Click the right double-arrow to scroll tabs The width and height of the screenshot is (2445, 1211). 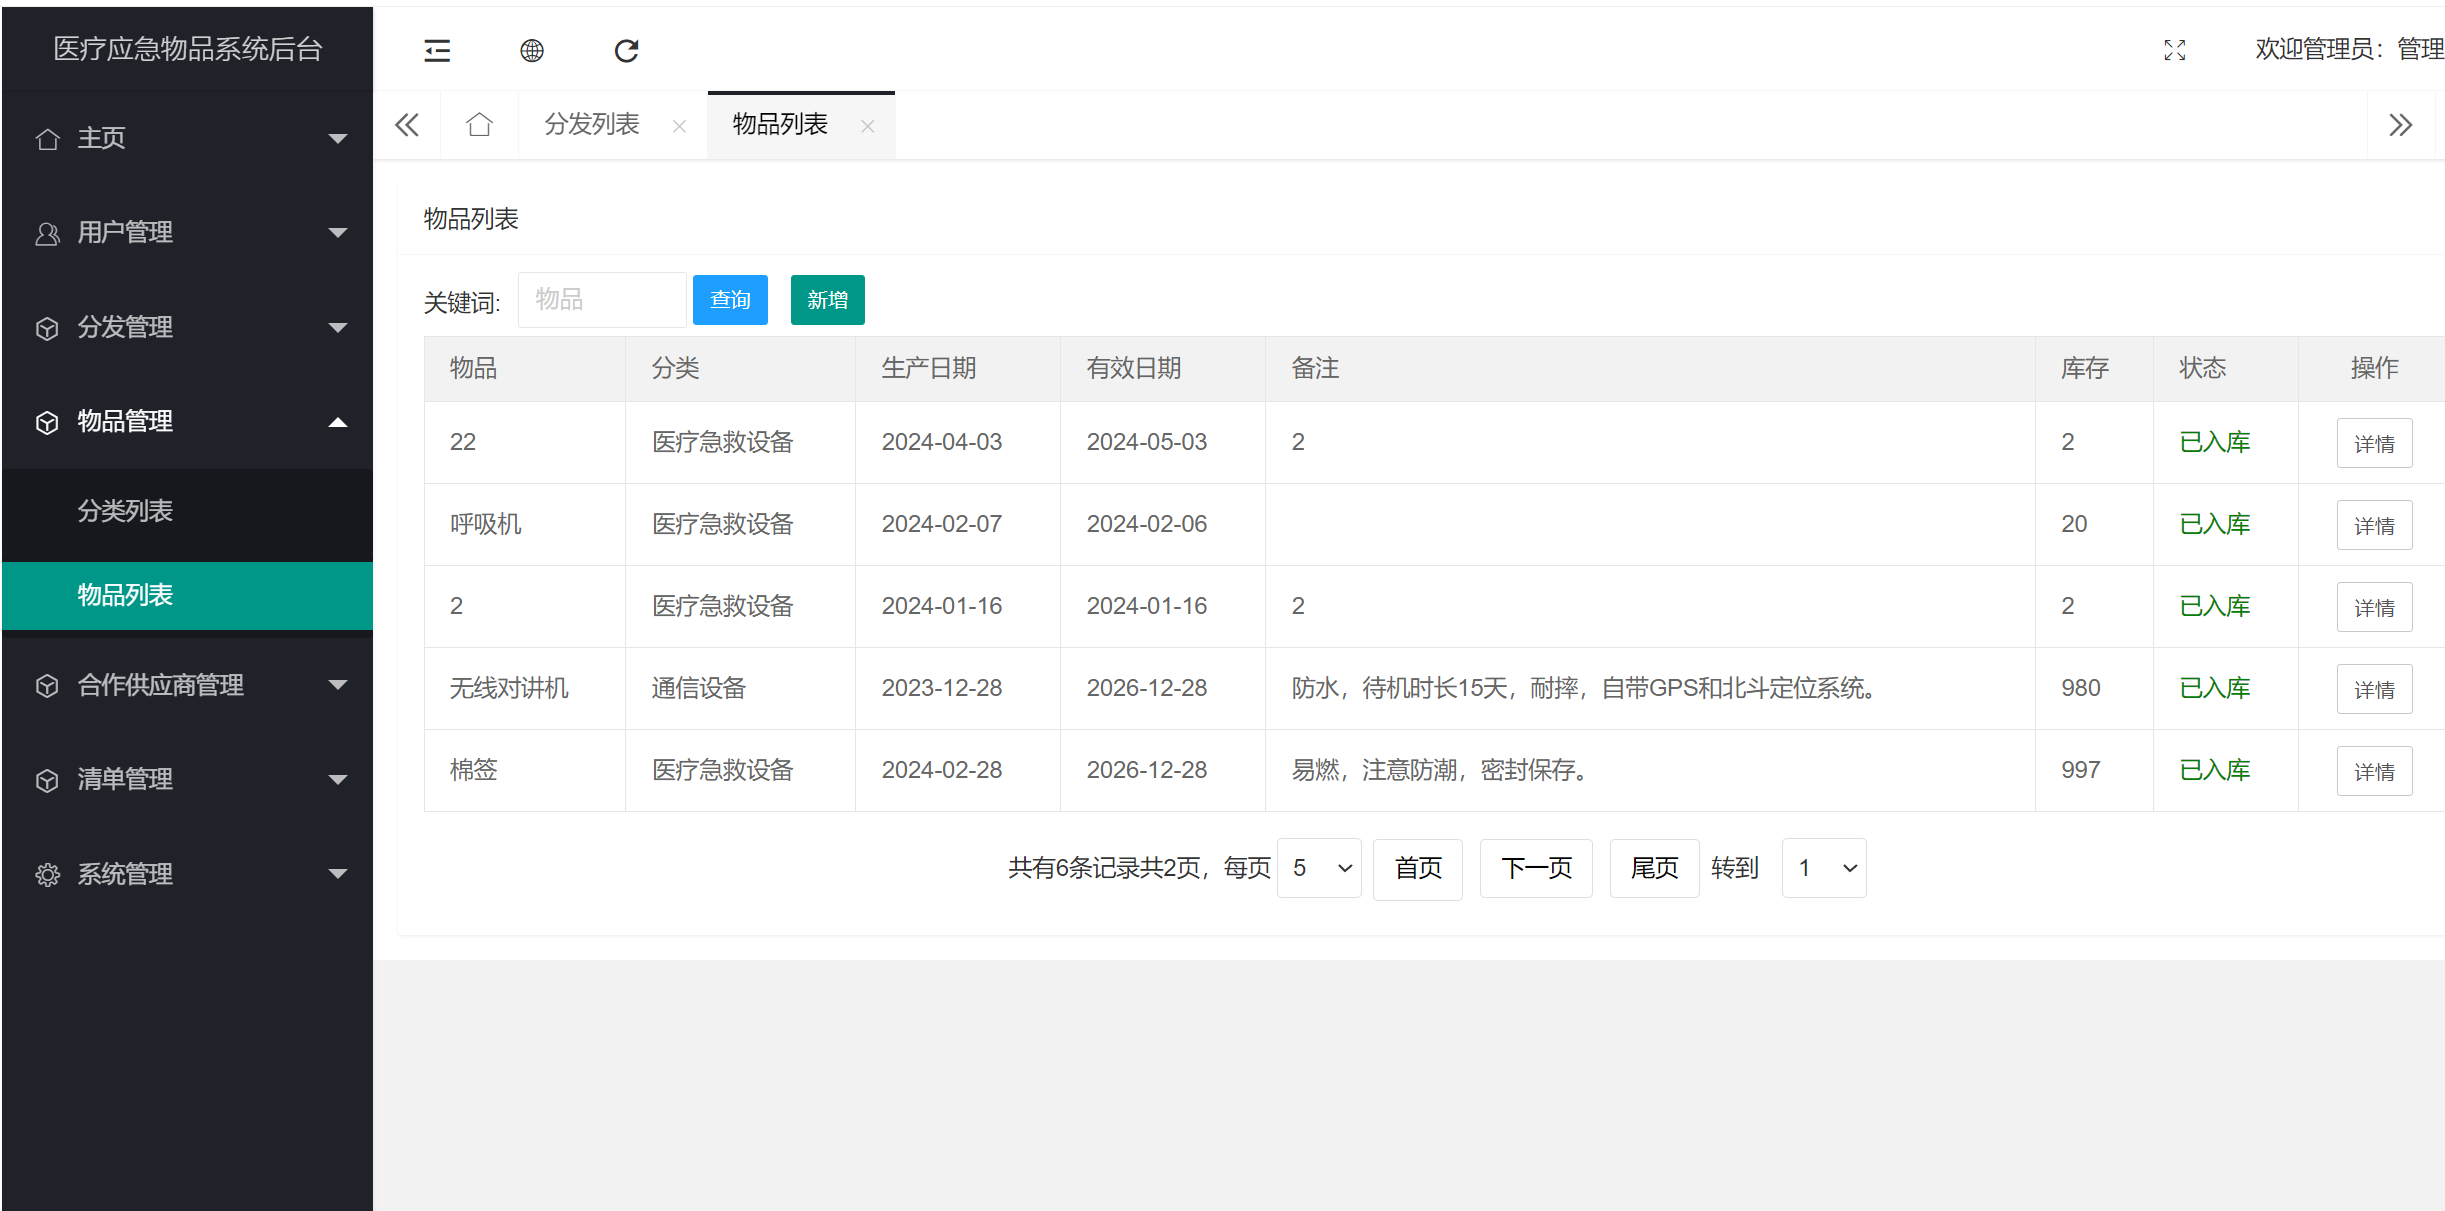click(x=2400, y=124)
